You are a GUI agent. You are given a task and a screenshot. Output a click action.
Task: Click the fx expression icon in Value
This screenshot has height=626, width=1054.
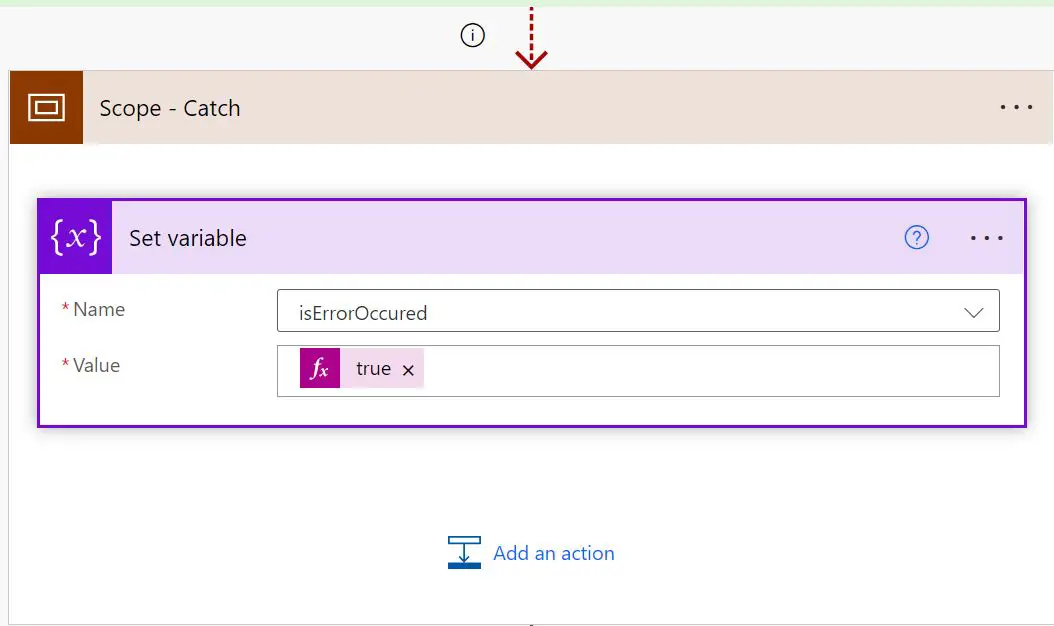point(320,368)
